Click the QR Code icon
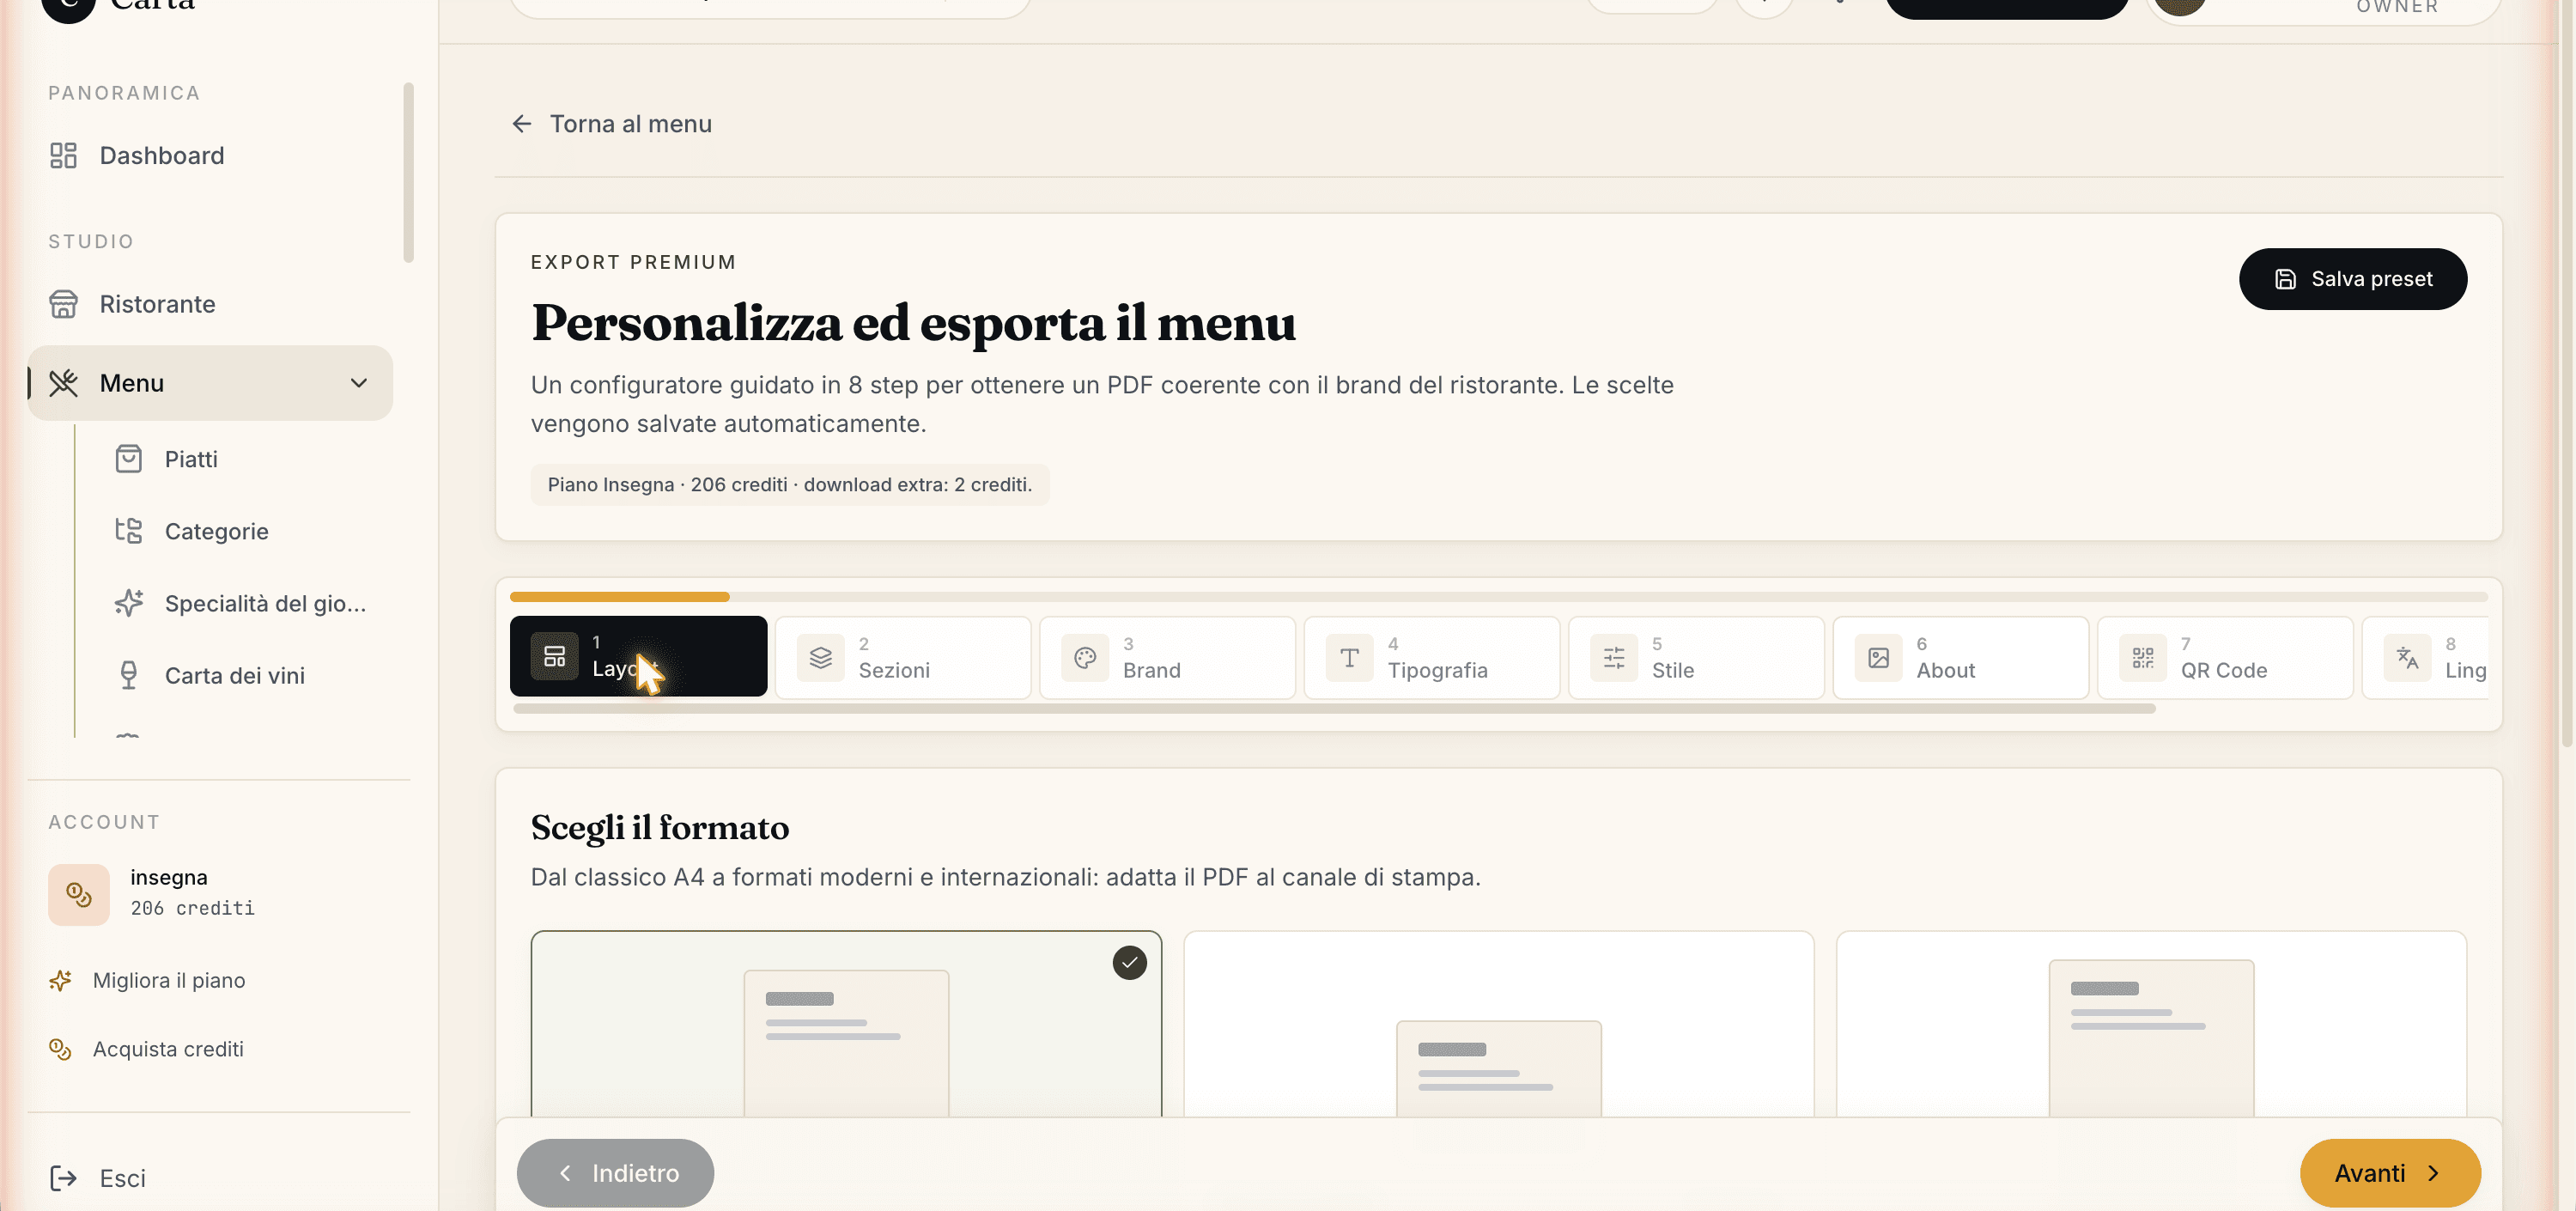Image resolution: width=2576 pixels, height=1211 pixels. pos(2142,657)
